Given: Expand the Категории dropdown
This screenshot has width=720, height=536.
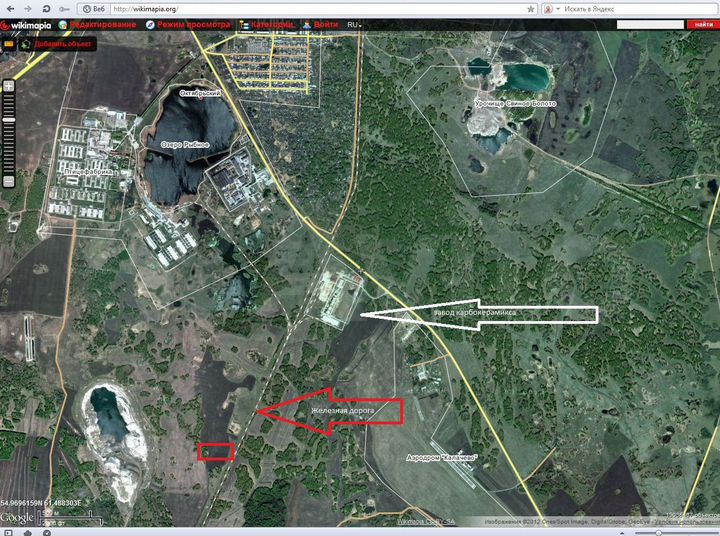Looking at the screenshot, I should [x=271, y=24].
